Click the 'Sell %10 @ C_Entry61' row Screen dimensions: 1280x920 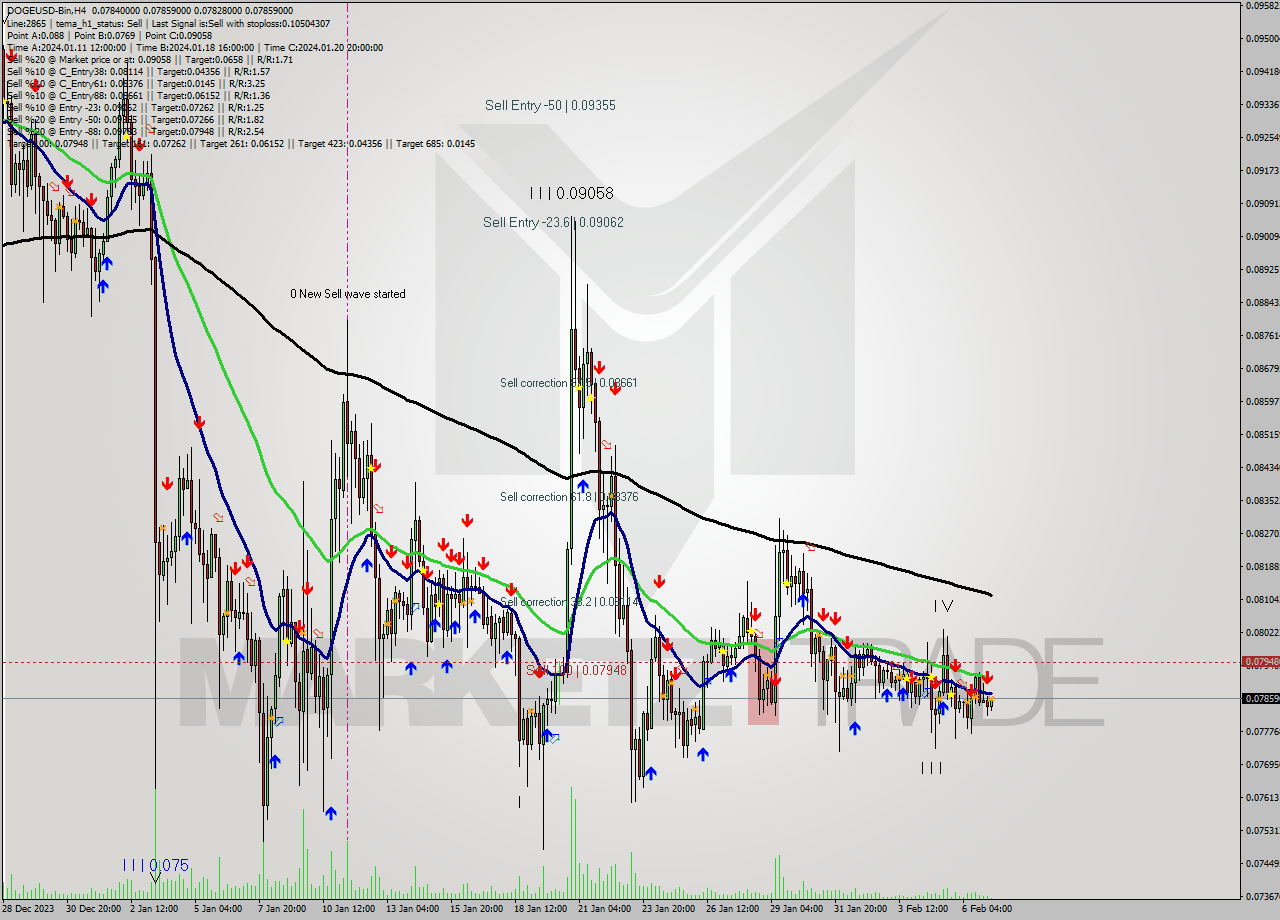[x=135, y=83]
